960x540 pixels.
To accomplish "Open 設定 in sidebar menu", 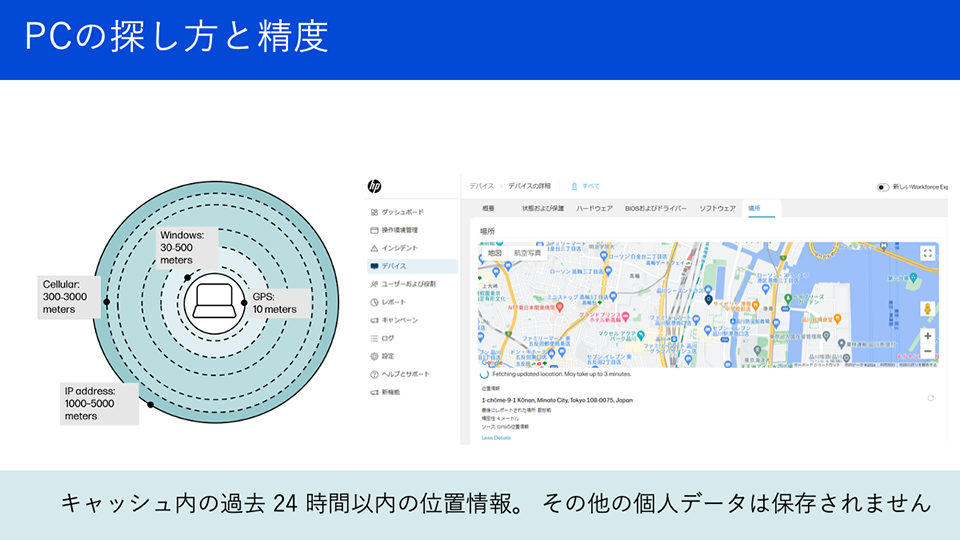I will [x=388, y=356].
